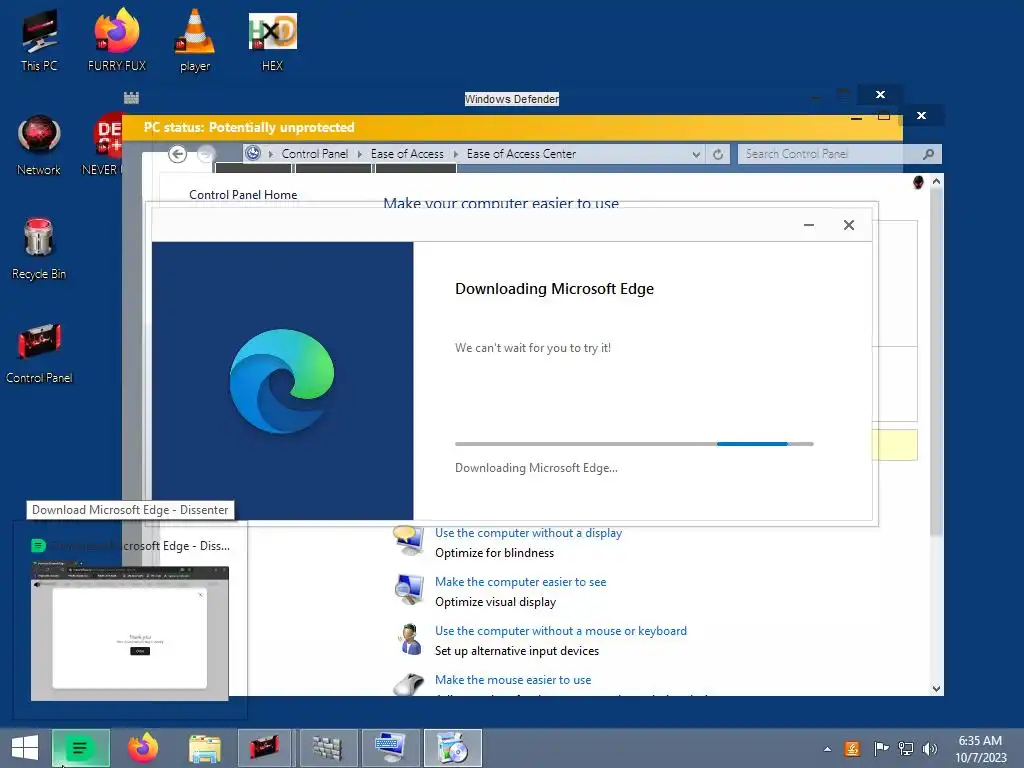Open Control Panel Home link
The image size is (1024, 768).
coord(243,195)
